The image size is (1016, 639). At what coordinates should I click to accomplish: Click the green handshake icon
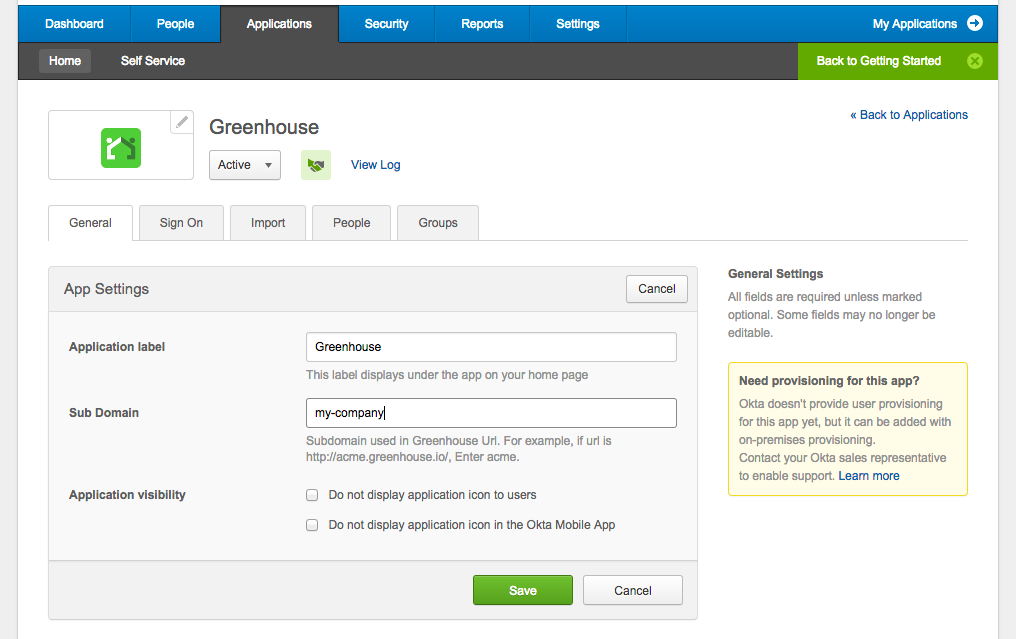[x=316, y=165]
